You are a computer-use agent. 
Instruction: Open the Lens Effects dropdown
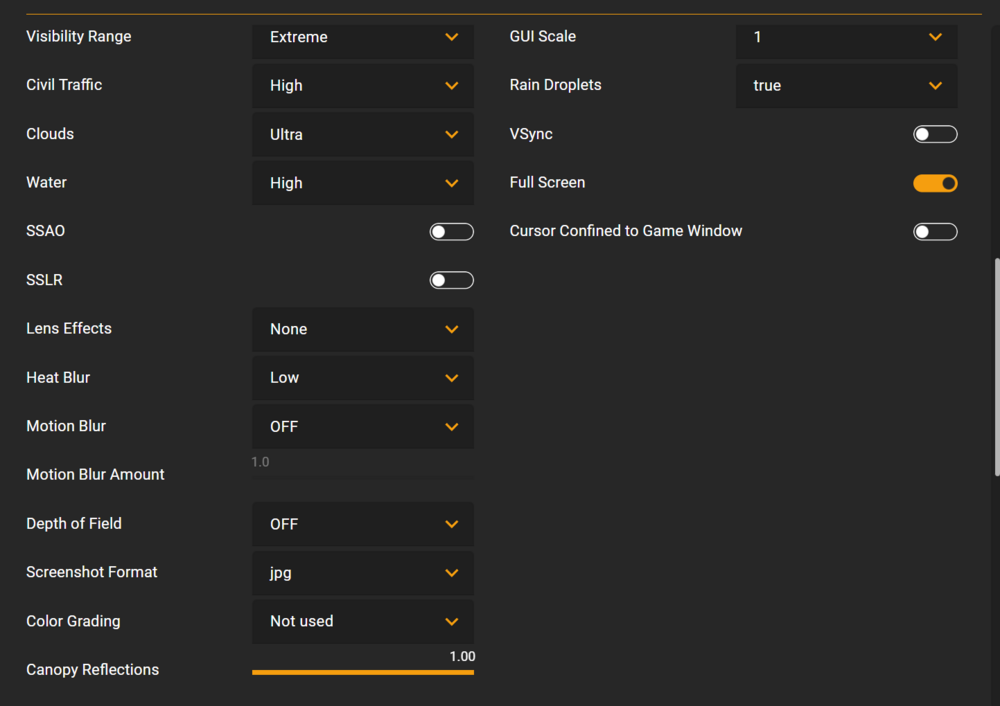362,329
